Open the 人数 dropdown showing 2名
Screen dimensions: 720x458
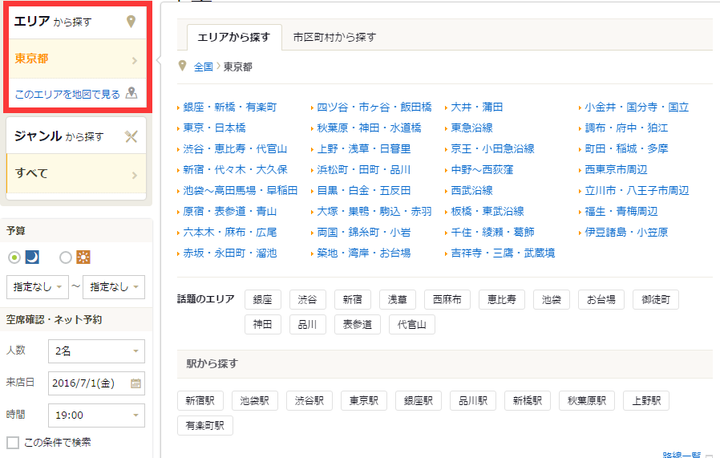(x=96, y=351)
